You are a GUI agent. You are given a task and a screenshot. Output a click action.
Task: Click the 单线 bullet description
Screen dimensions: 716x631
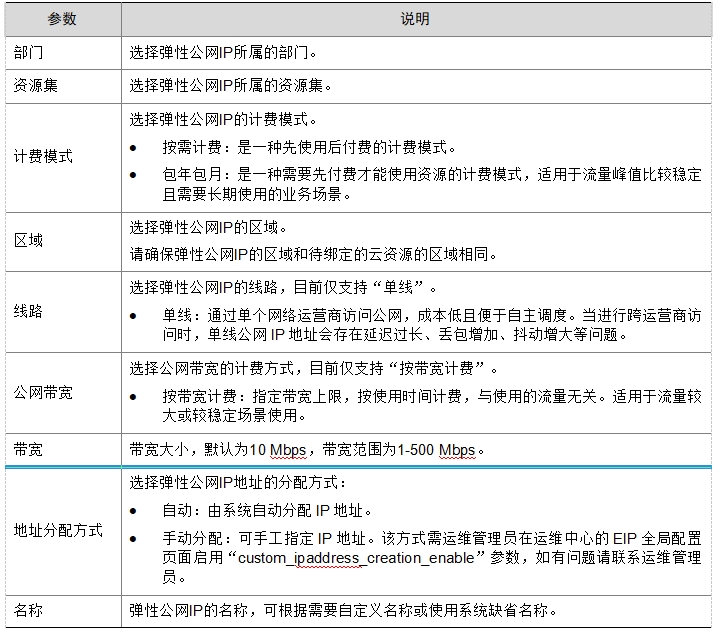pos(432,325)
